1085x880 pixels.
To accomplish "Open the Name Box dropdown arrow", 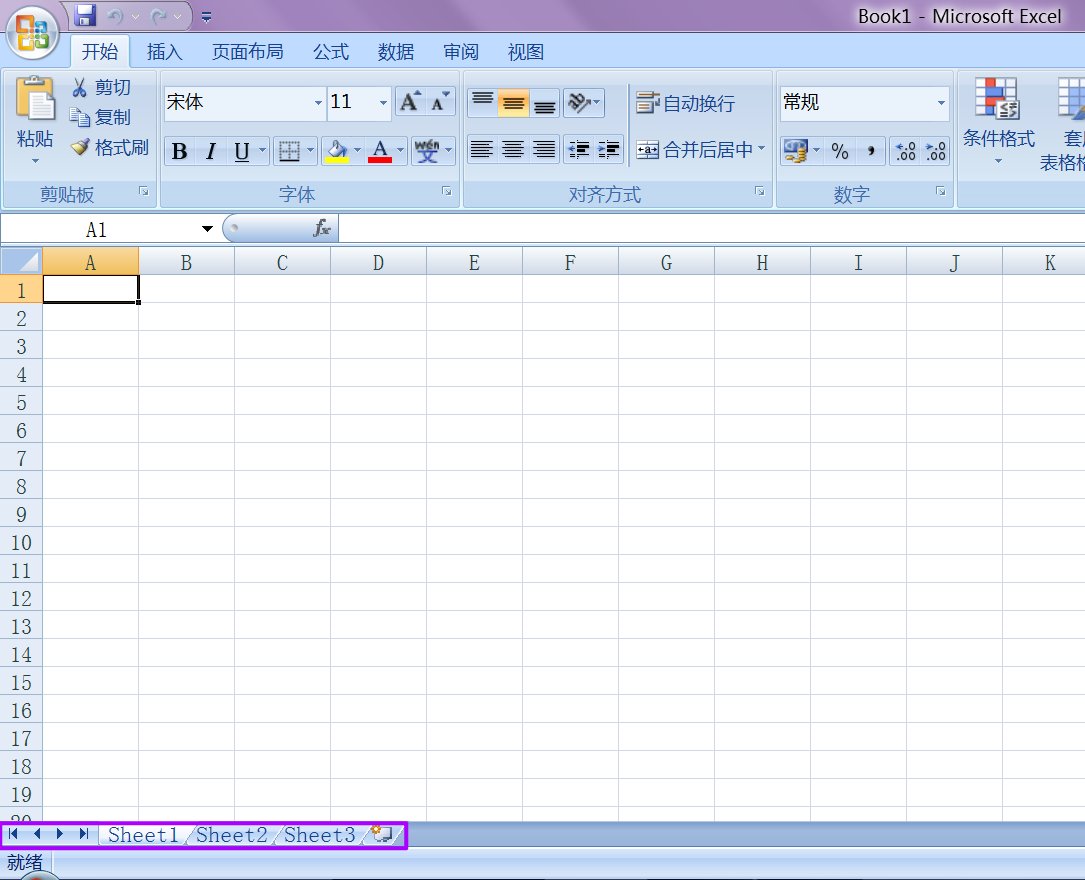I will coord(207,229).
